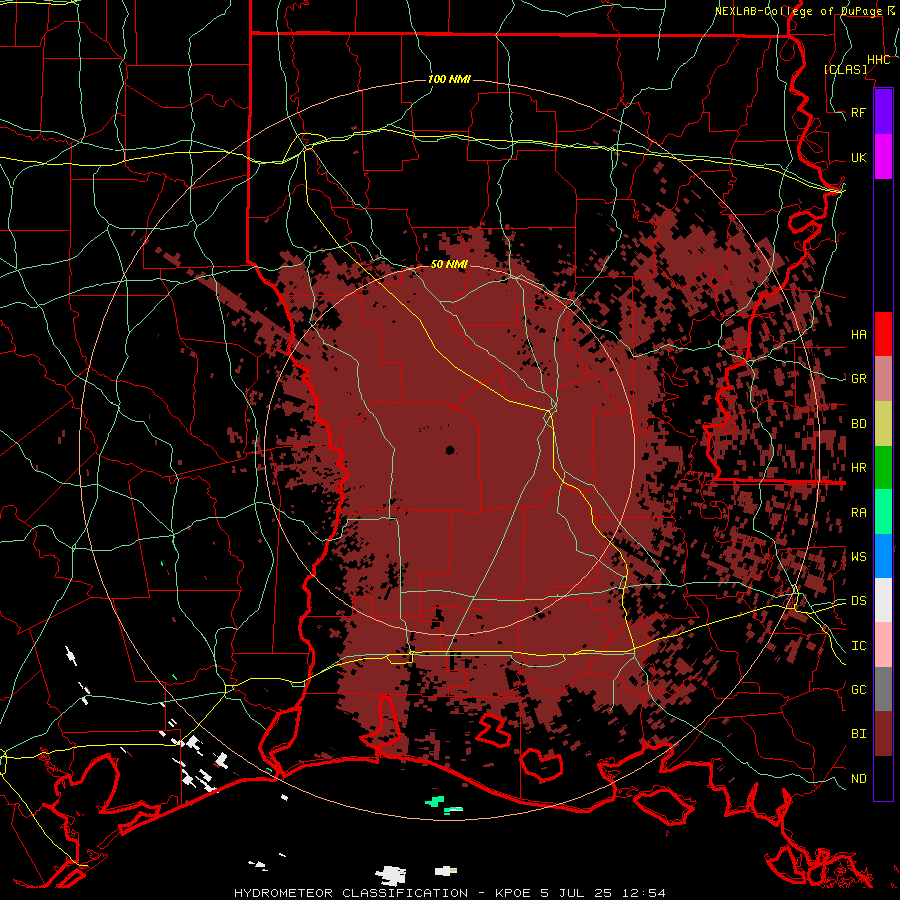The image size is (900, 900).
Task: Click the "HYDROMETEOR CLASSIFICATION" title text
Action: pyautogui.click(x=351, y=893)
